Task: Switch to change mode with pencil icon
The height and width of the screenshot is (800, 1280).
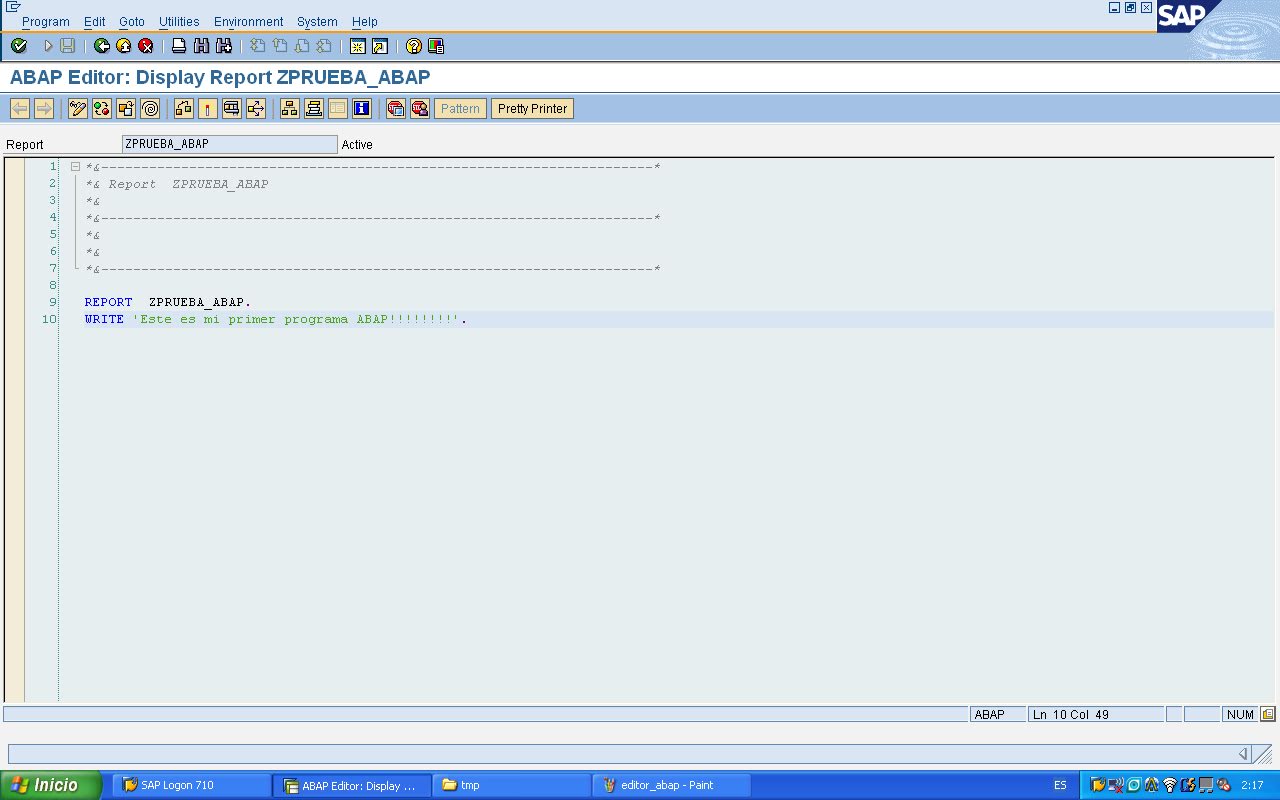Action: click(x=77, y=108)
